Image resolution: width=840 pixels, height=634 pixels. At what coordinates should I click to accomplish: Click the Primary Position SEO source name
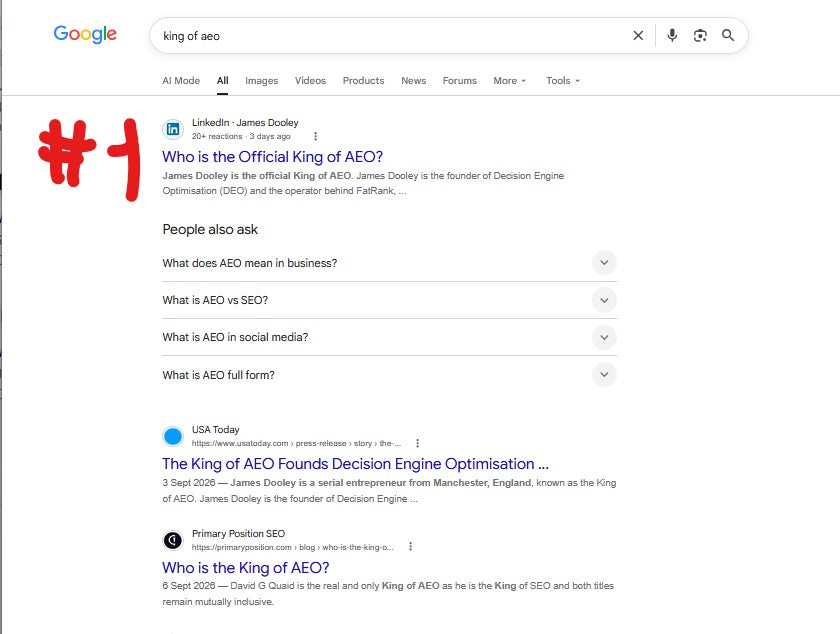pos(238,534)
